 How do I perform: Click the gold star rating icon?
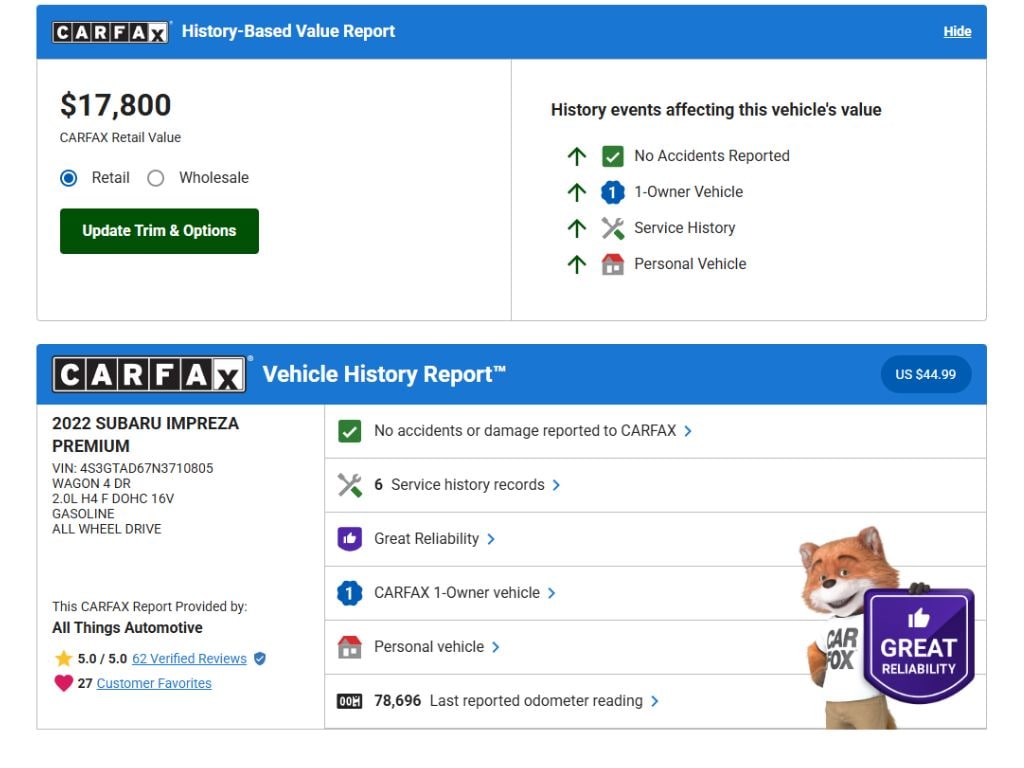click(63, 659)
